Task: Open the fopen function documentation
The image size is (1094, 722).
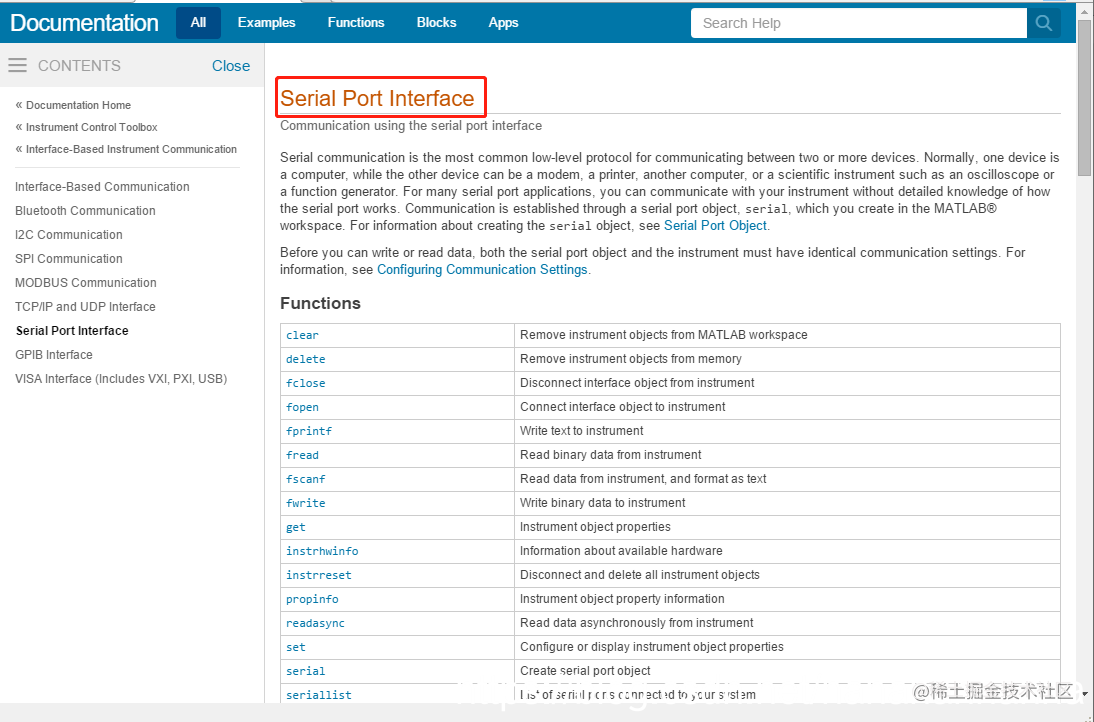Action: point(302,407)
